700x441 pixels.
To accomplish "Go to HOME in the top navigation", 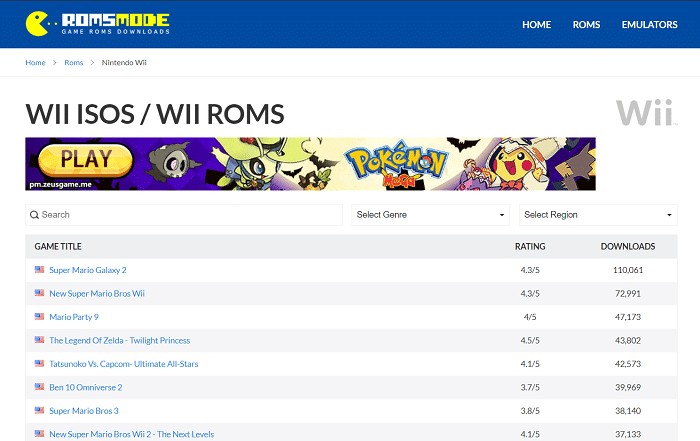I will [x=537, y=25].
